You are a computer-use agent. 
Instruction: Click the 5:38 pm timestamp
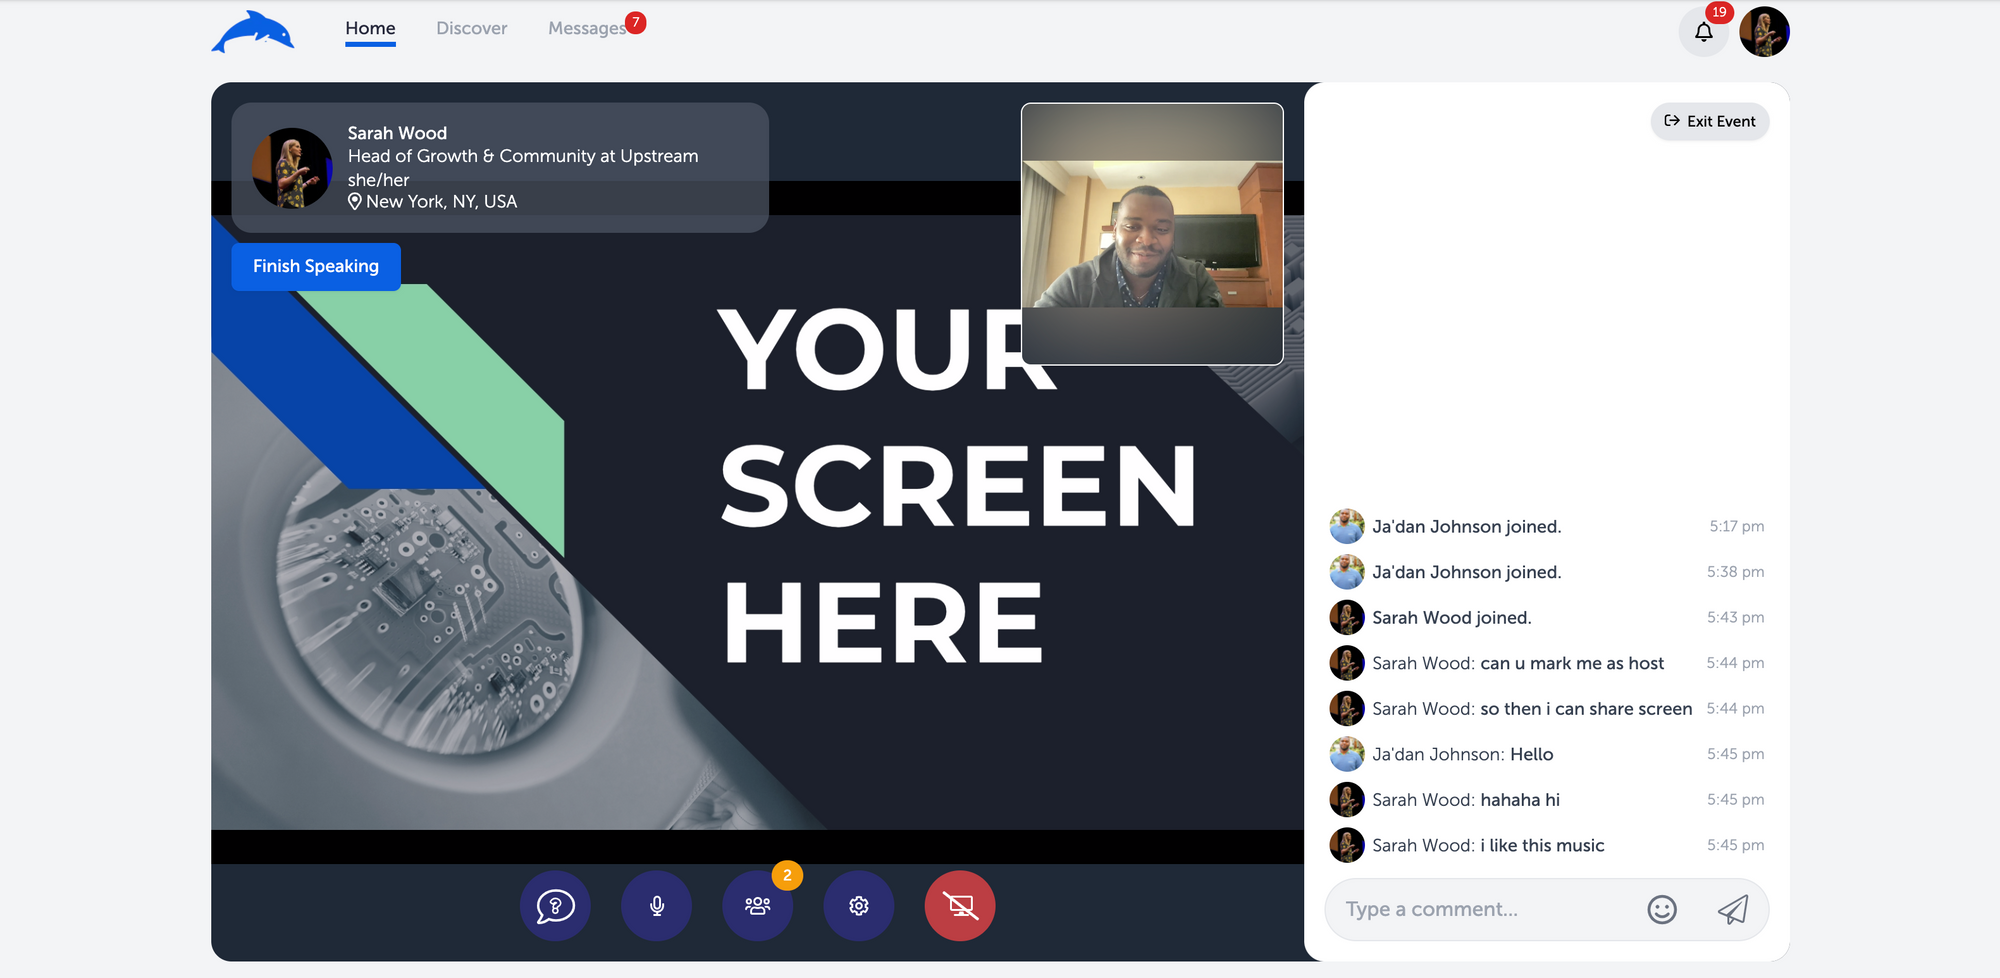(1735, 572)
